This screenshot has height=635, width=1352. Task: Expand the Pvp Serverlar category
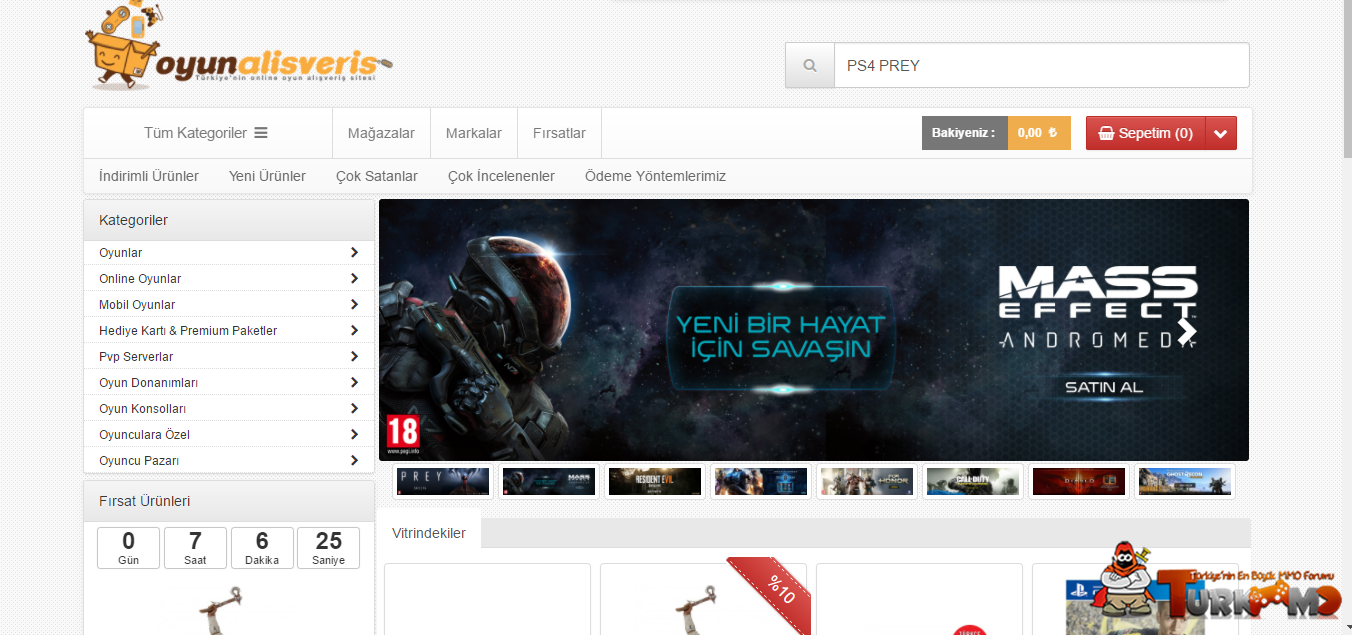click(354, 357)
